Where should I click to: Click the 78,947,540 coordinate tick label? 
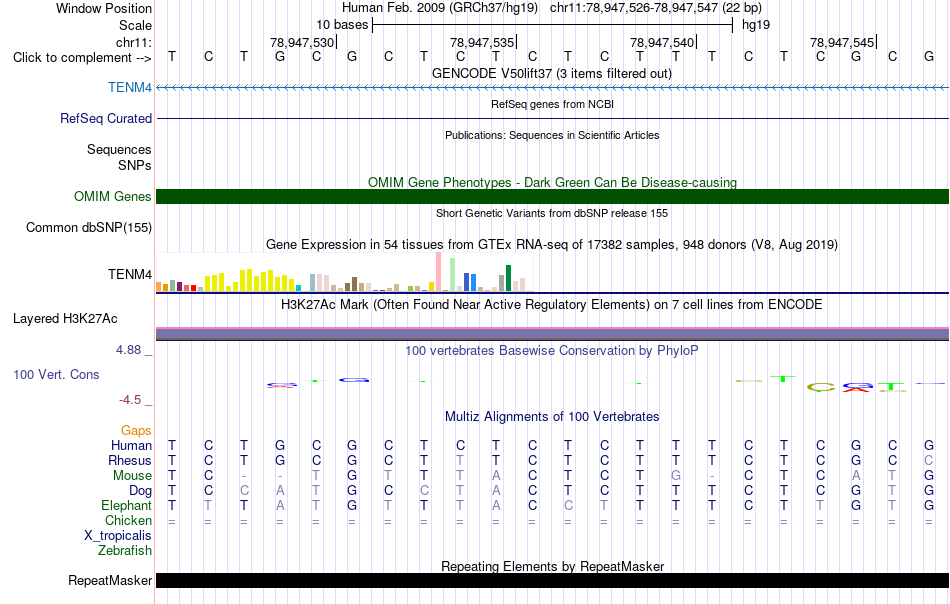coord(662,42)
